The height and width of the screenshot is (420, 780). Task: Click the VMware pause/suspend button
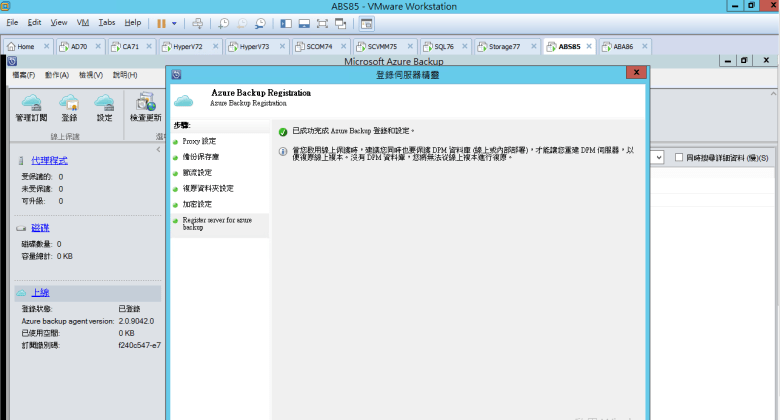point(160,22)
